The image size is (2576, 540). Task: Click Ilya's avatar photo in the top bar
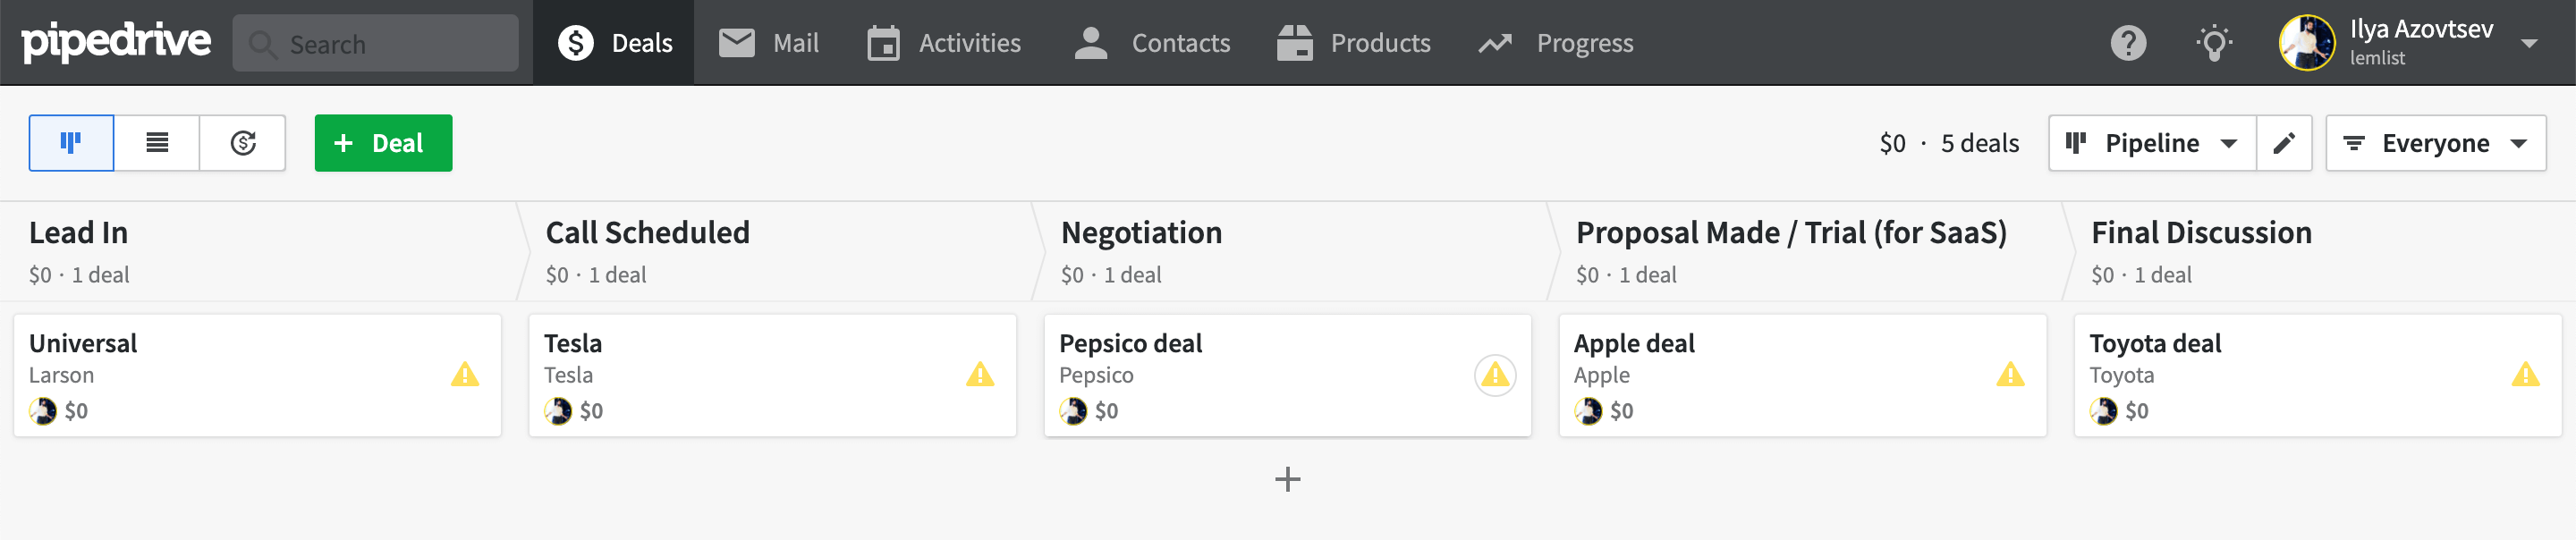click(2310, 42)
